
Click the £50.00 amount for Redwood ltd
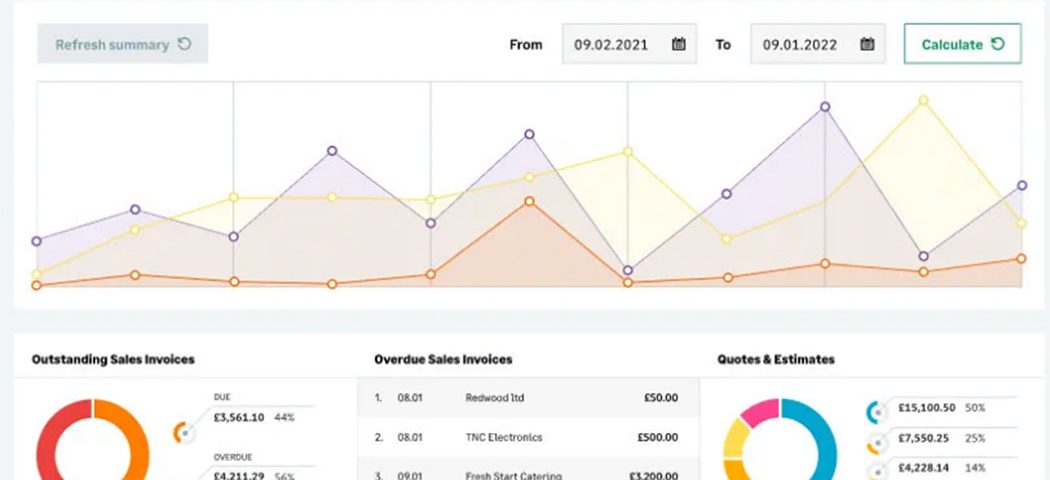click(x=661, y=398)
